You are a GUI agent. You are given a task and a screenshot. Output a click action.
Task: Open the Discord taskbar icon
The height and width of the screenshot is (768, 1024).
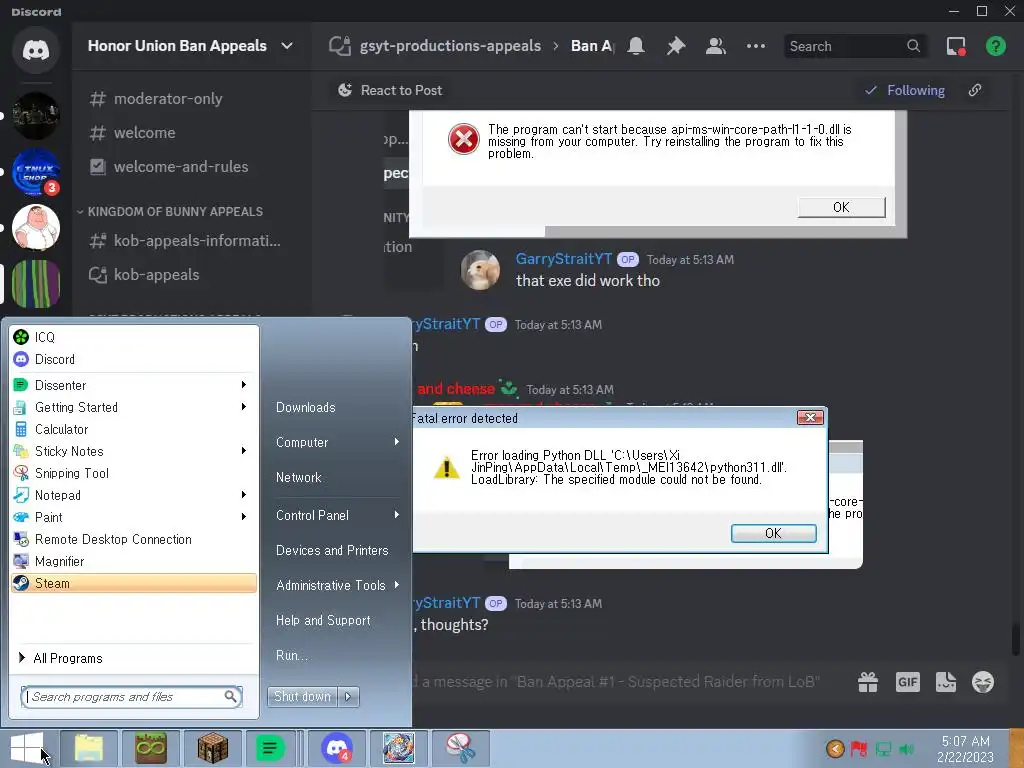point(337,748)
